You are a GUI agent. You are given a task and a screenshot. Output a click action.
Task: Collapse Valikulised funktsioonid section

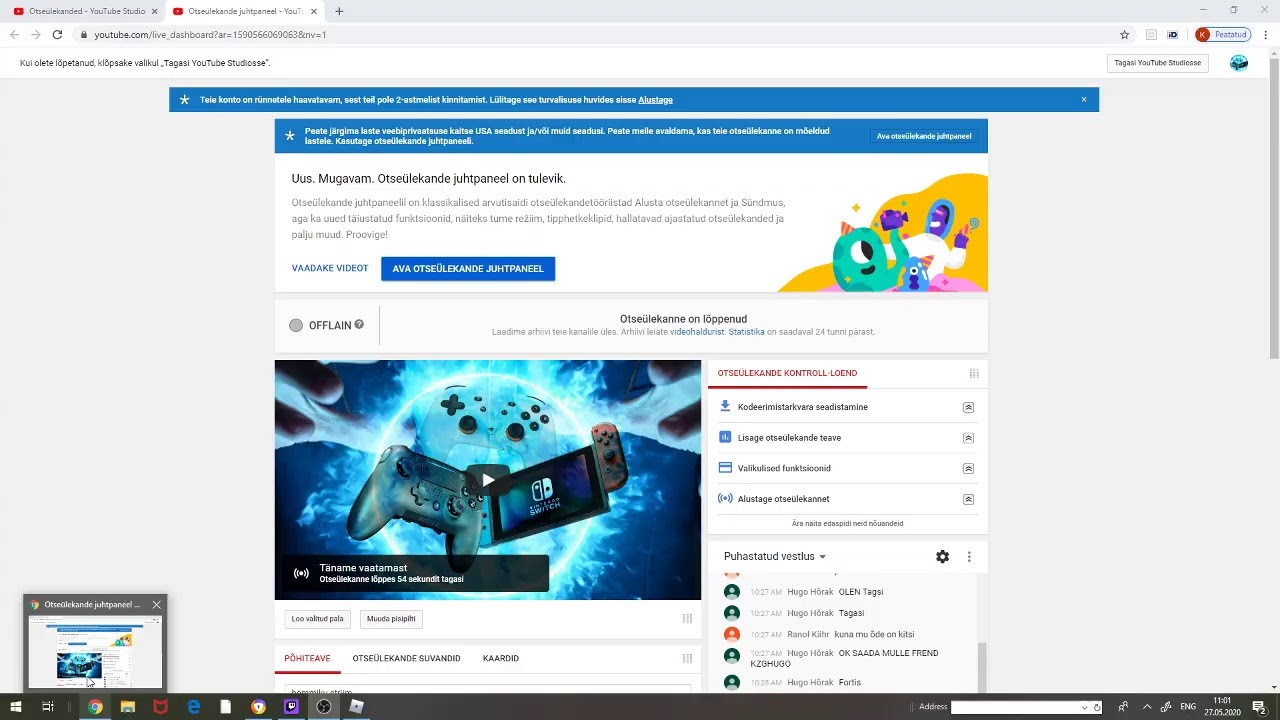pos(968,468)
